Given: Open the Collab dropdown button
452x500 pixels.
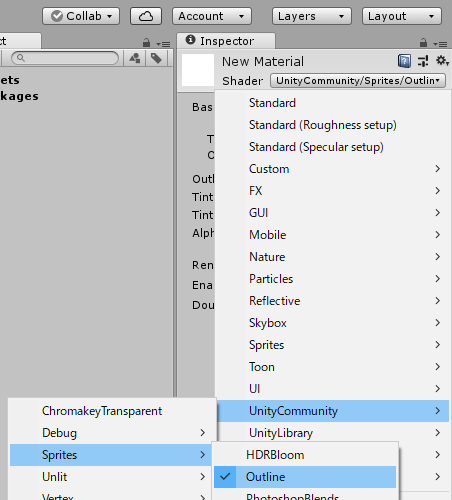Looking at the screenshot, I should pyautogui.click(x=81, y=16).
